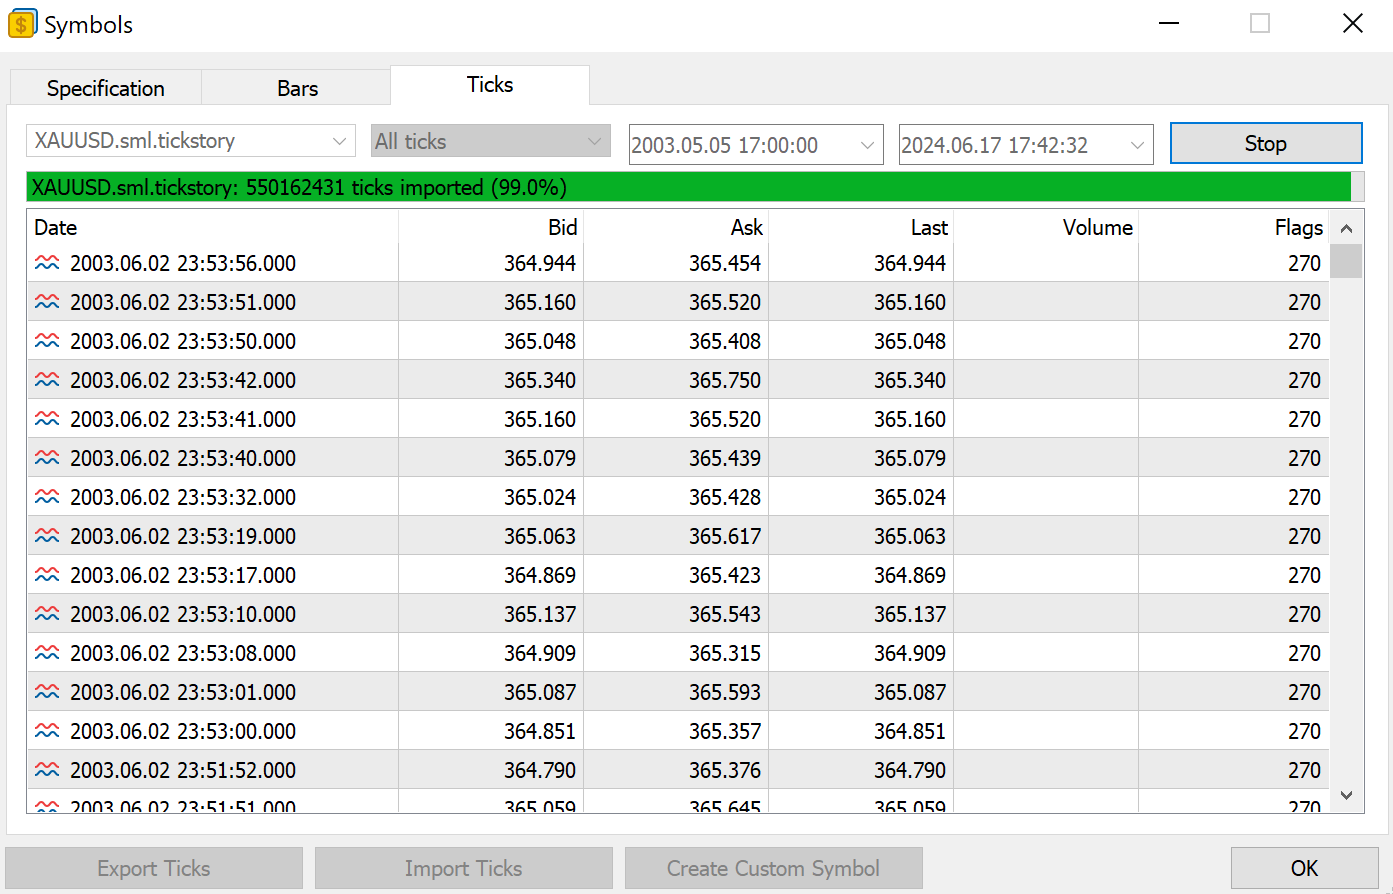Close the Symbols window
This screenshot has width=1393, height=894.
coord(1353,23)
